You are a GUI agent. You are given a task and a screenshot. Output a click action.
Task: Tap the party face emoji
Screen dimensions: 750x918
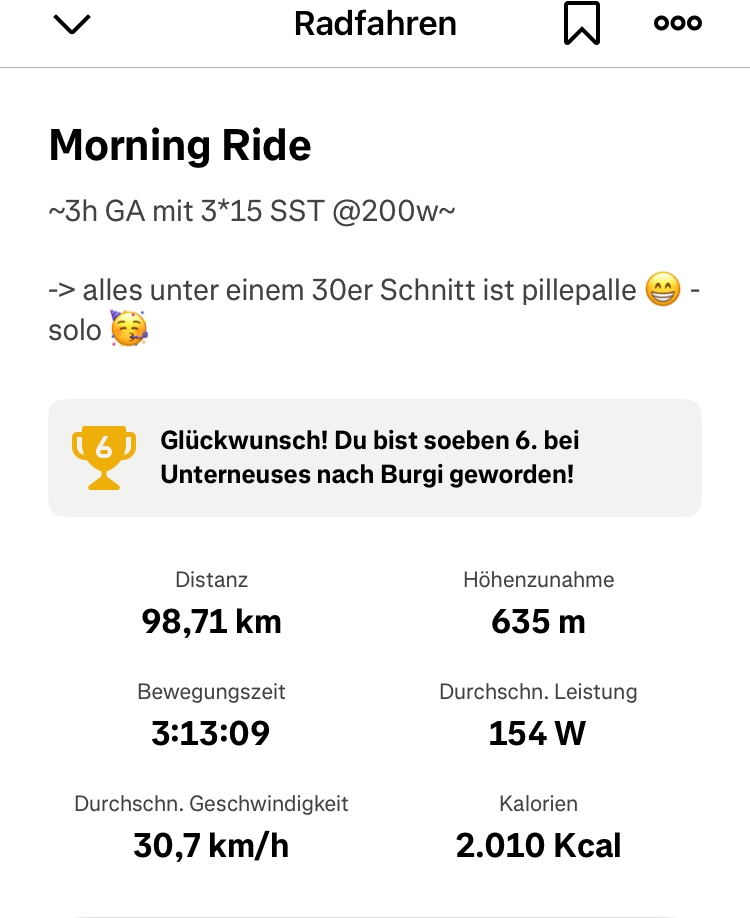click(x=128, y=329)
